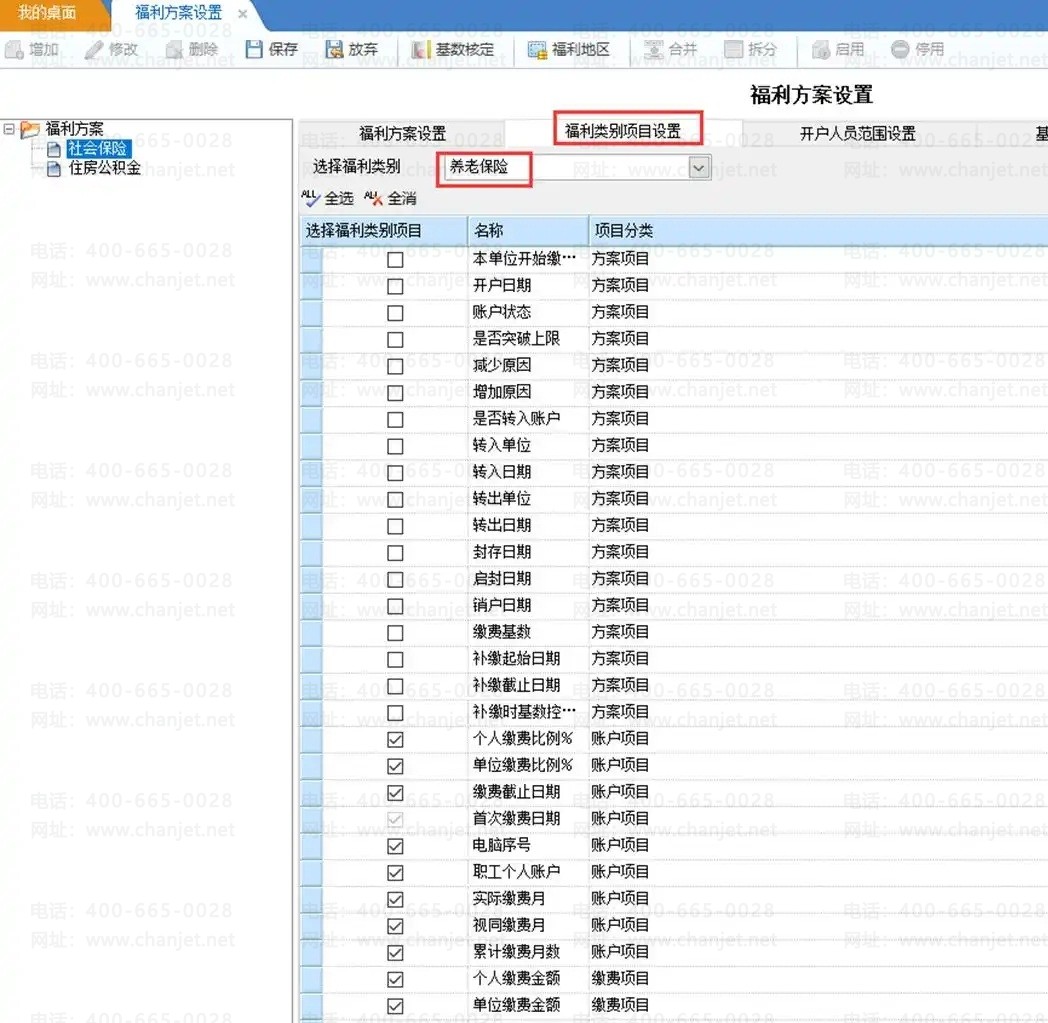Close the 福利方案设置 window tab
Image resolution: width=1048 pixels, height=1023 pixels.
tap(243, 14)
